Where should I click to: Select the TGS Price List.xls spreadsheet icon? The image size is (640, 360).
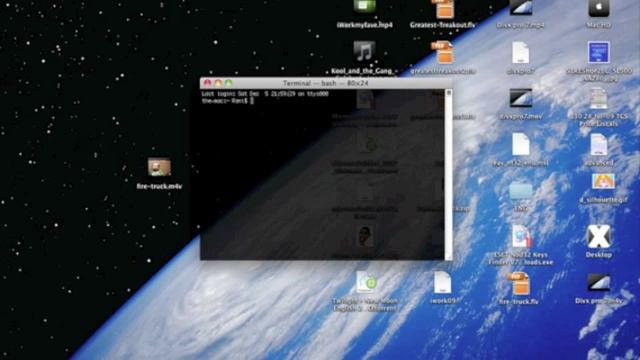click(599, 98)
